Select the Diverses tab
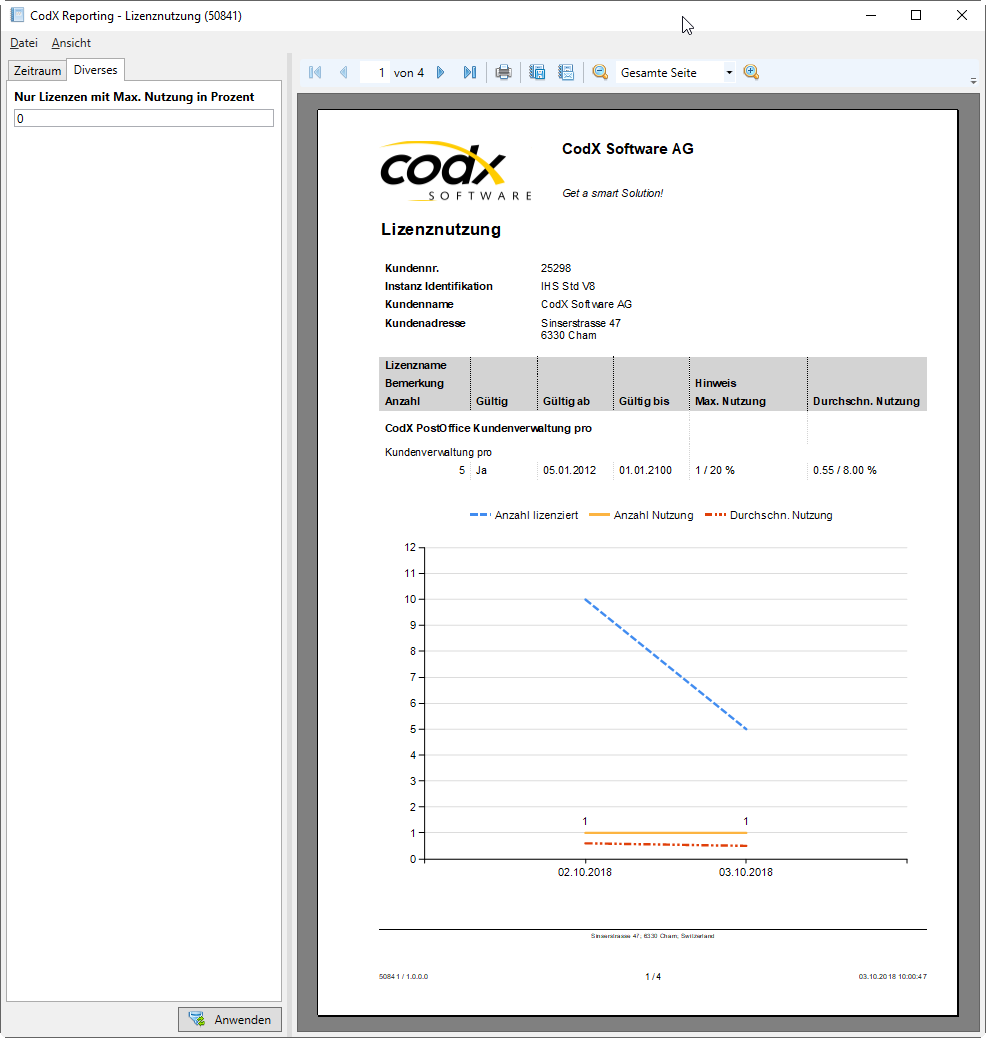Screen dimensions: 986x1038 tap(95, 70)
